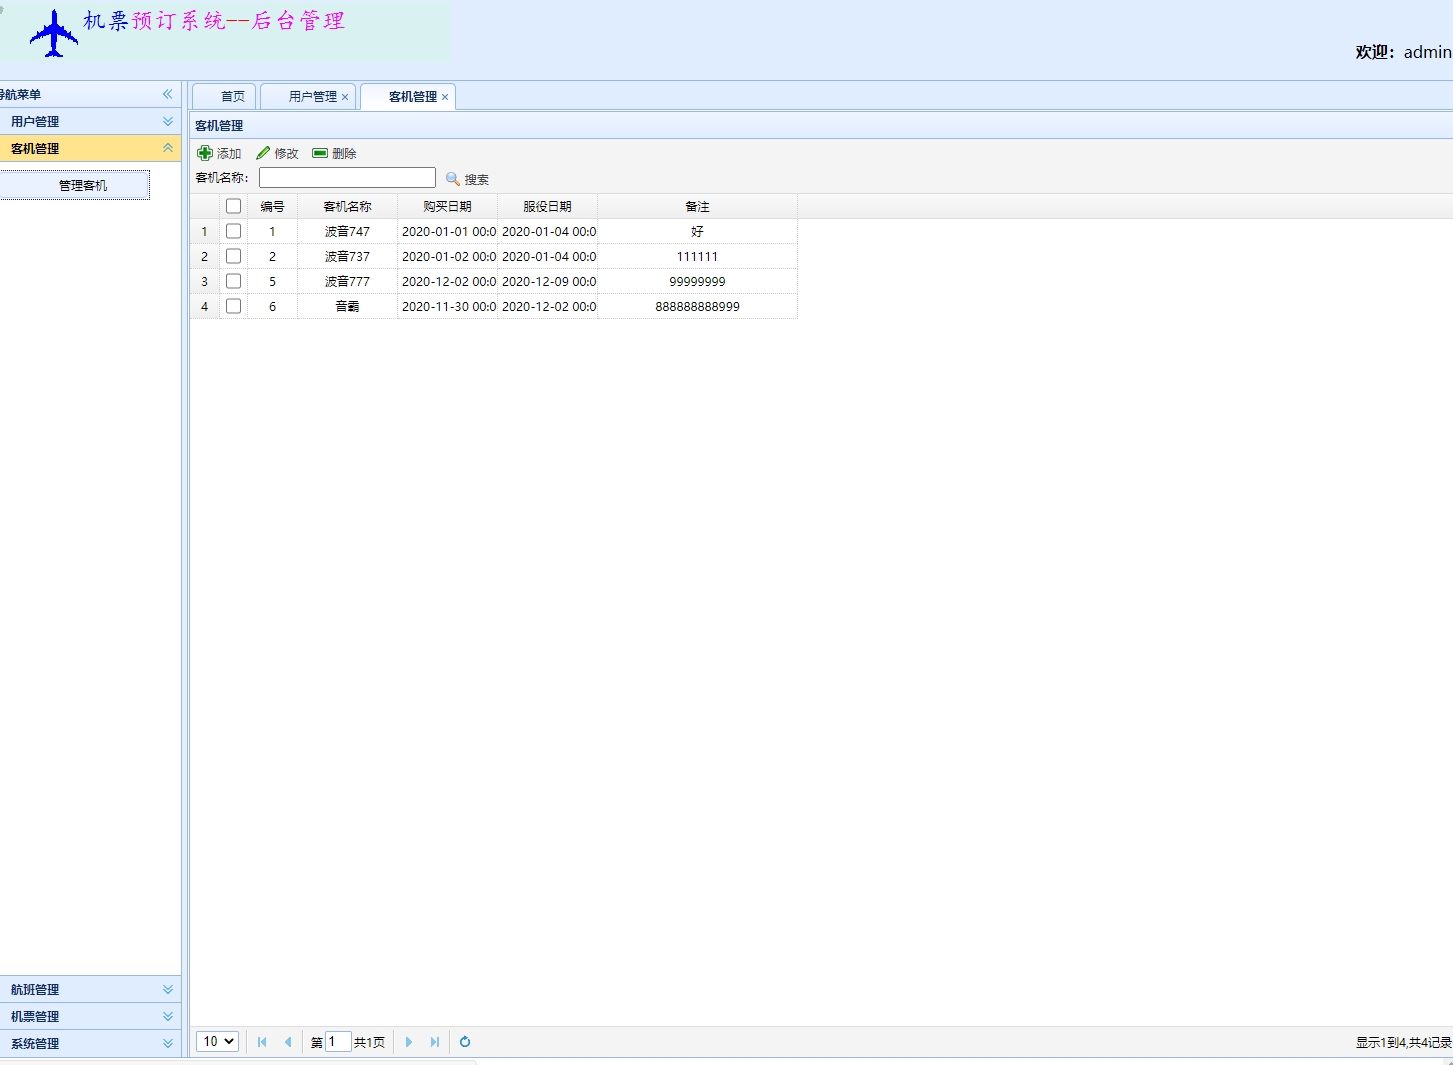
Task: Click the remark cell 99999999
Action: click(697, 281)
